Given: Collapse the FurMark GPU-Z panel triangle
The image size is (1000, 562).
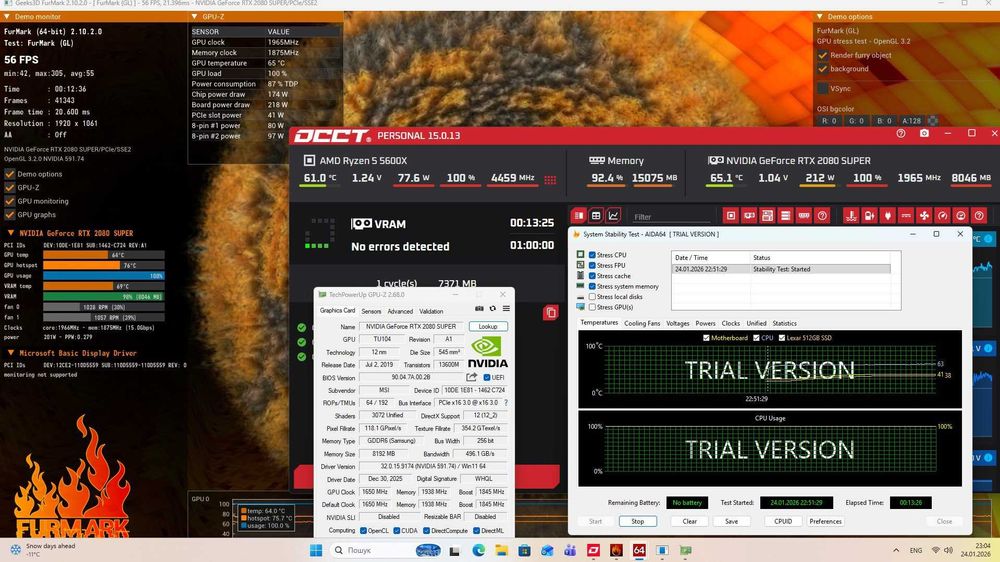Looking at the screenshot, I should pos(195,17).
